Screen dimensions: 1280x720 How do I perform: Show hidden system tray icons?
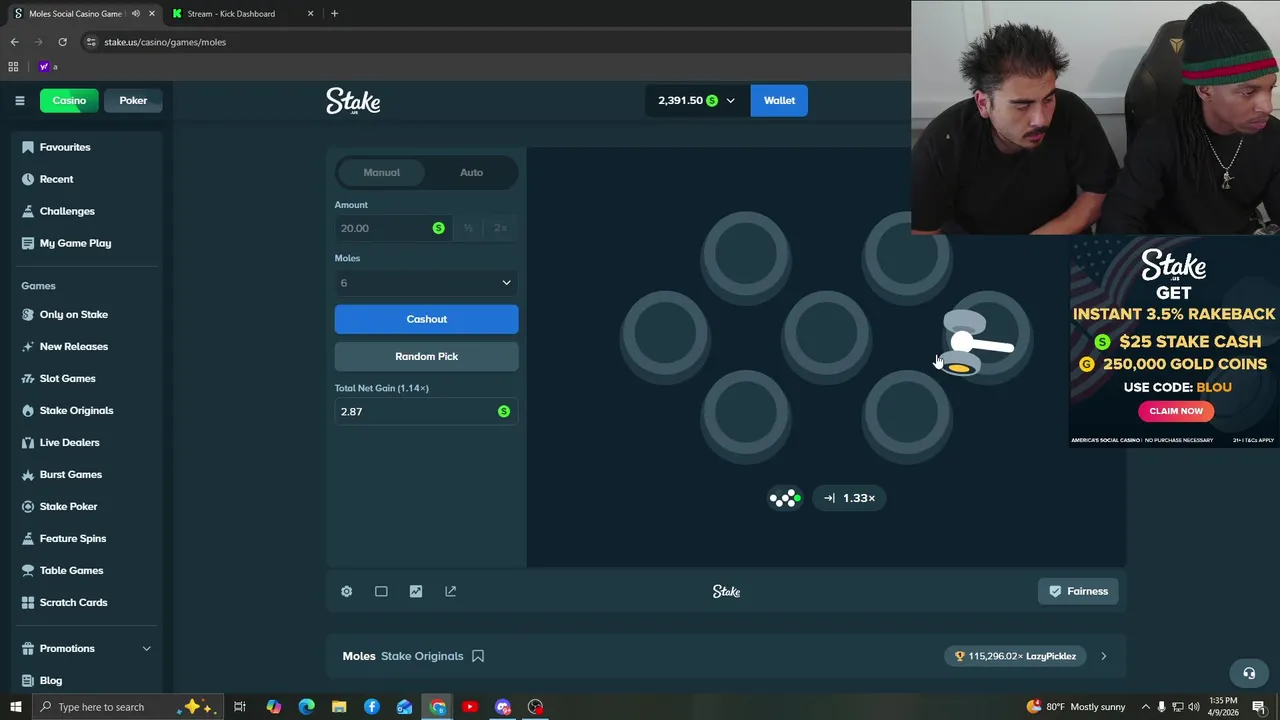point(1146,707)
